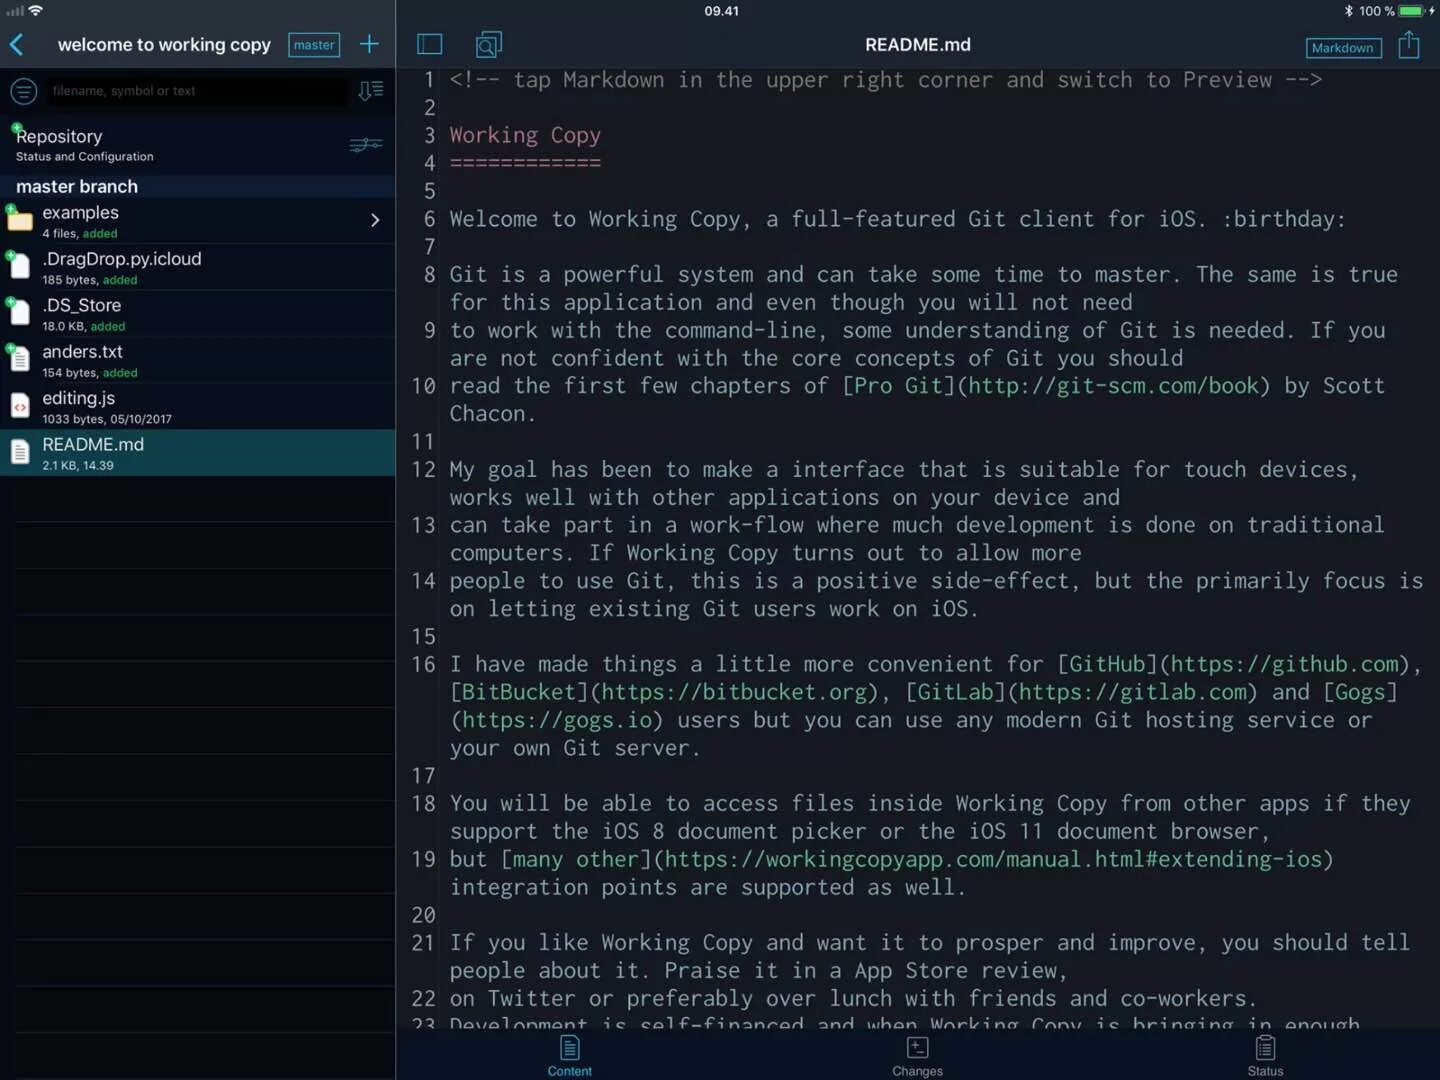Click the battery indicator in status bar
This screenshot has height=1080, width=1440.
click(1410, 11)
